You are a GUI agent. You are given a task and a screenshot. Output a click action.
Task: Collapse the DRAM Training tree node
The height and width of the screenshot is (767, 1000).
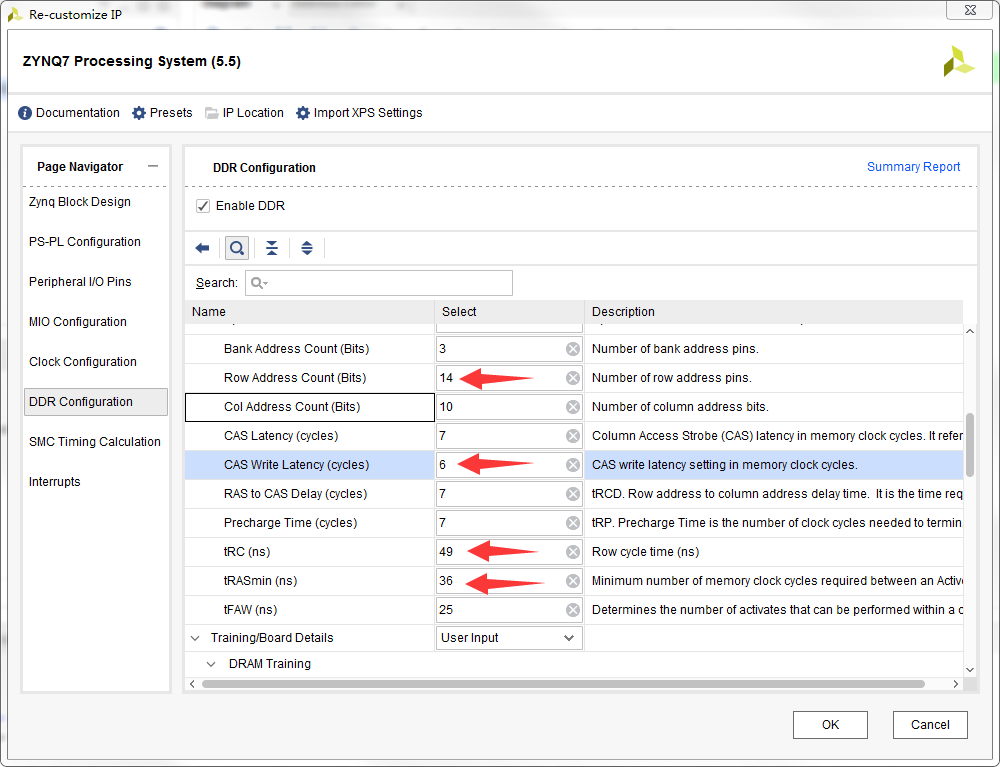[x=211, y=664]
